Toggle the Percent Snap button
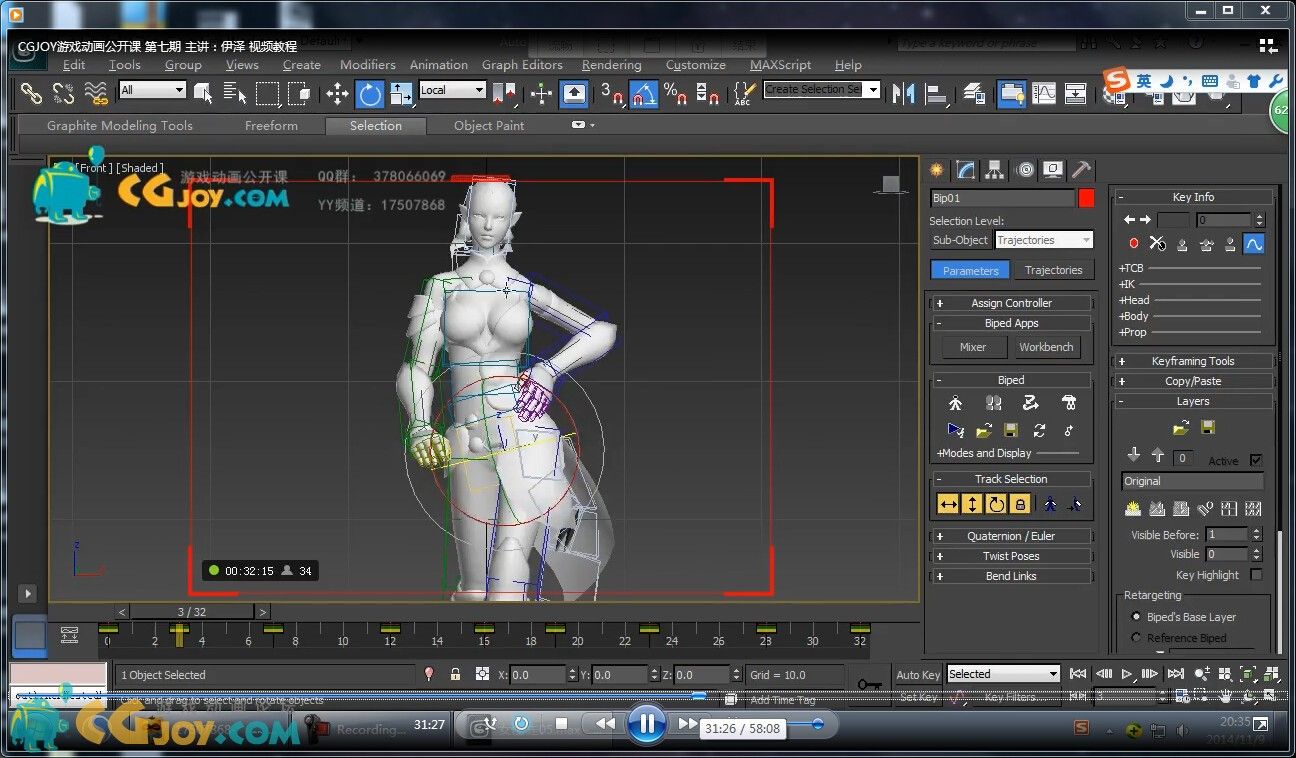 pyautogui.click(x=676, y=94)
